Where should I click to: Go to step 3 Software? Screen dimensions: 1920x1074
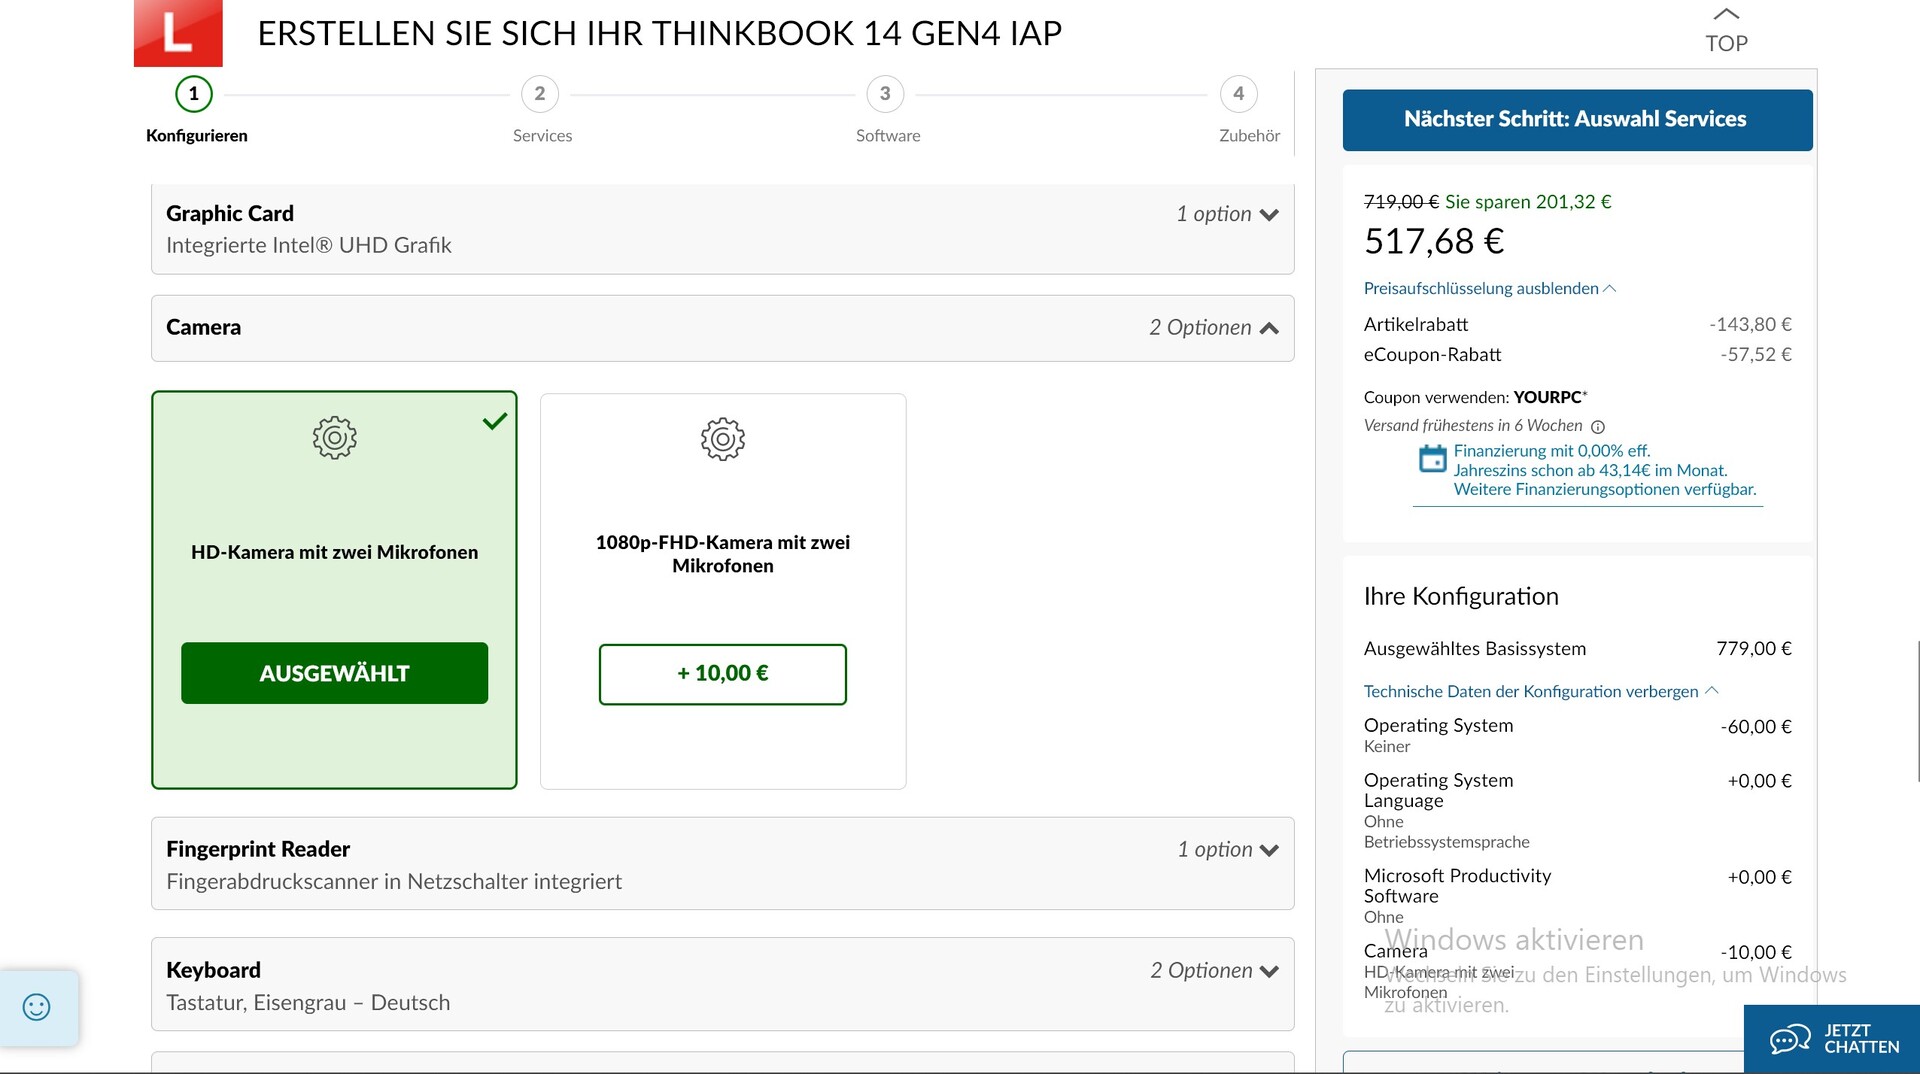[885, 95]
